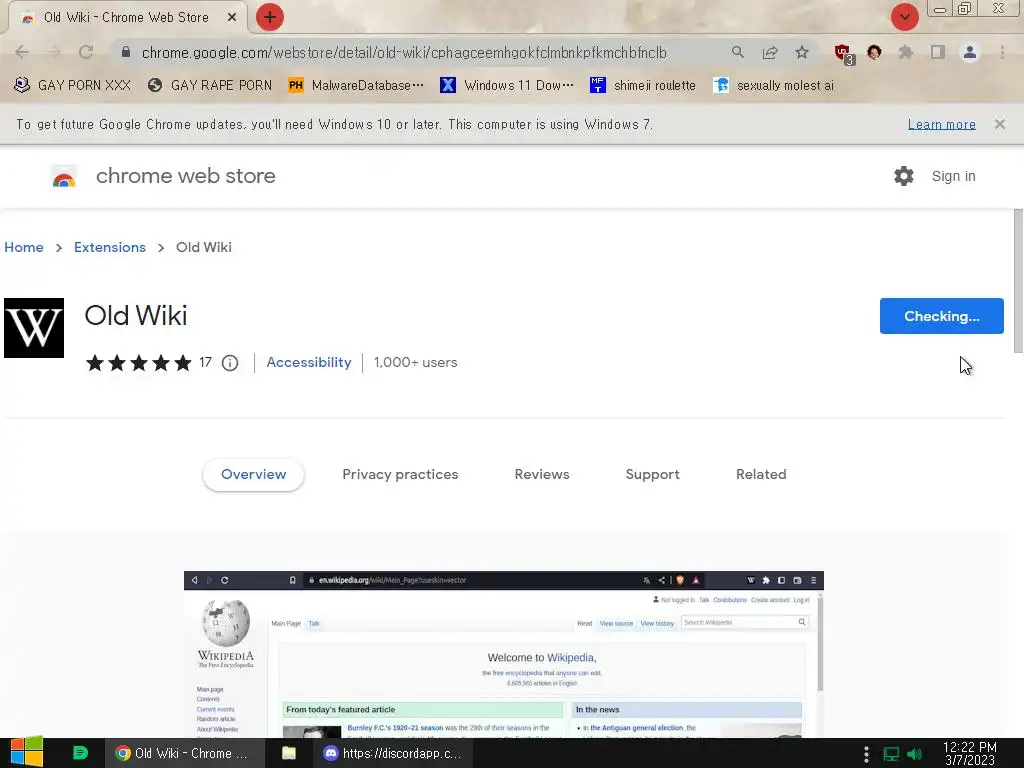Show hidden tray icons dots
The image size is (1024, 768).
coord(866,754)
